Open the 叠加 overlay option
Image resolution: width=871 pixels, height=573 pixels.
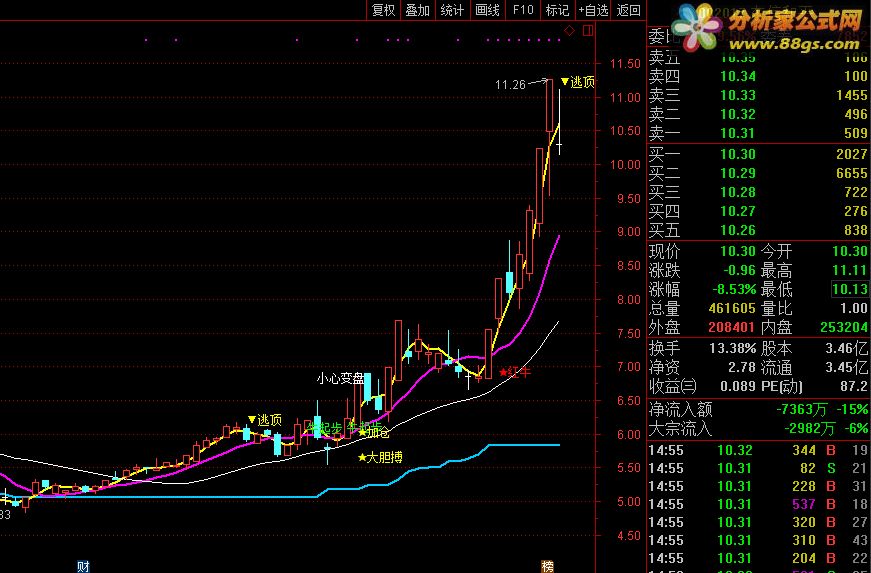(x=418, y=10)
